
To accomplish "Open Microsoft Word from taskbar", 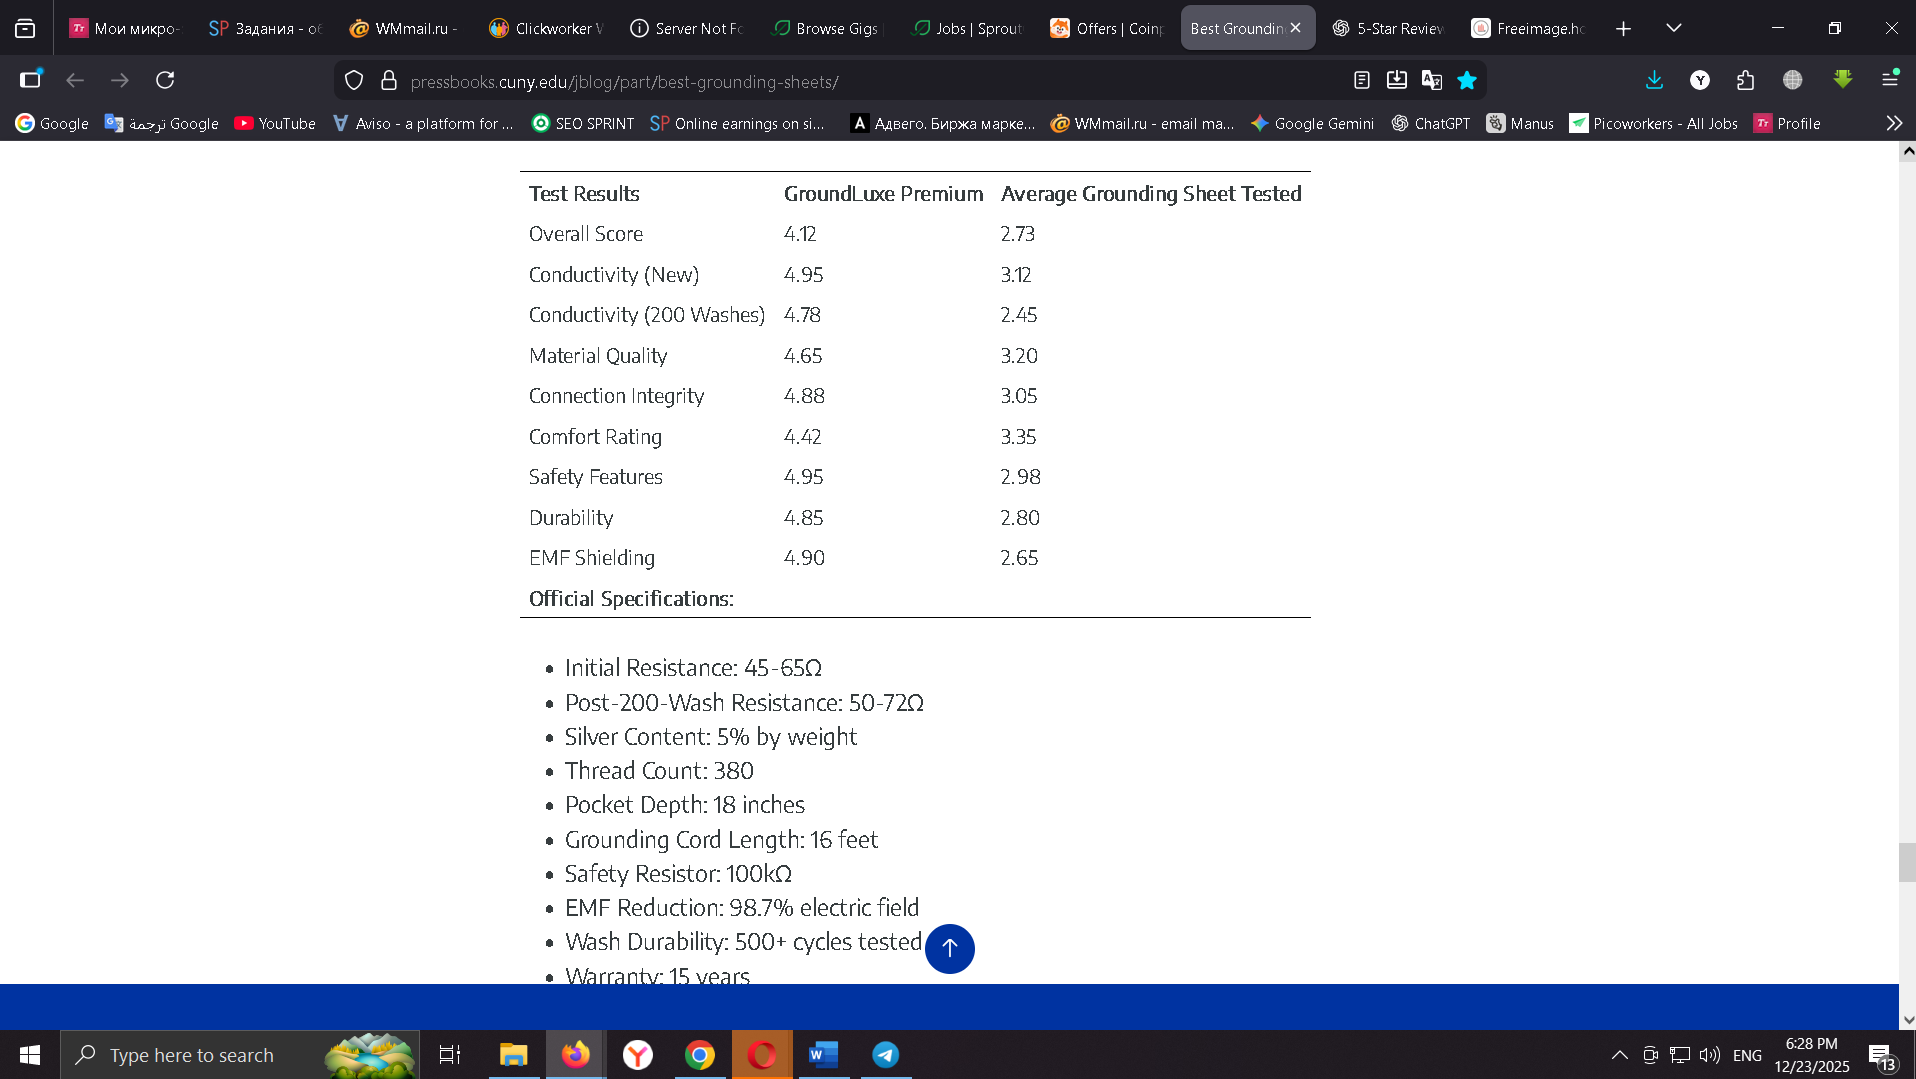I will [x=824, y=1055].
